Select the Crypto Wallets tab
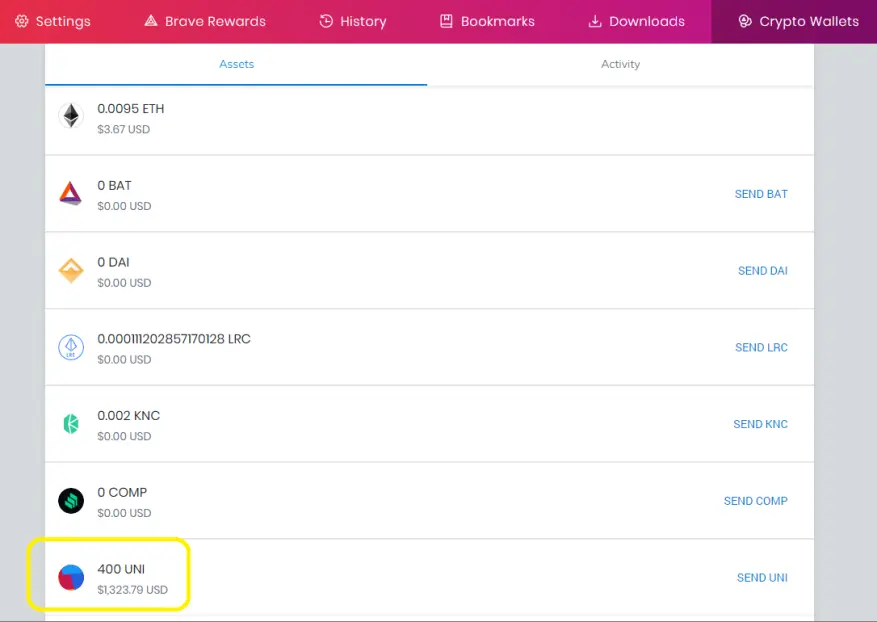Screen dimensions: 877x622 [794, 21]
